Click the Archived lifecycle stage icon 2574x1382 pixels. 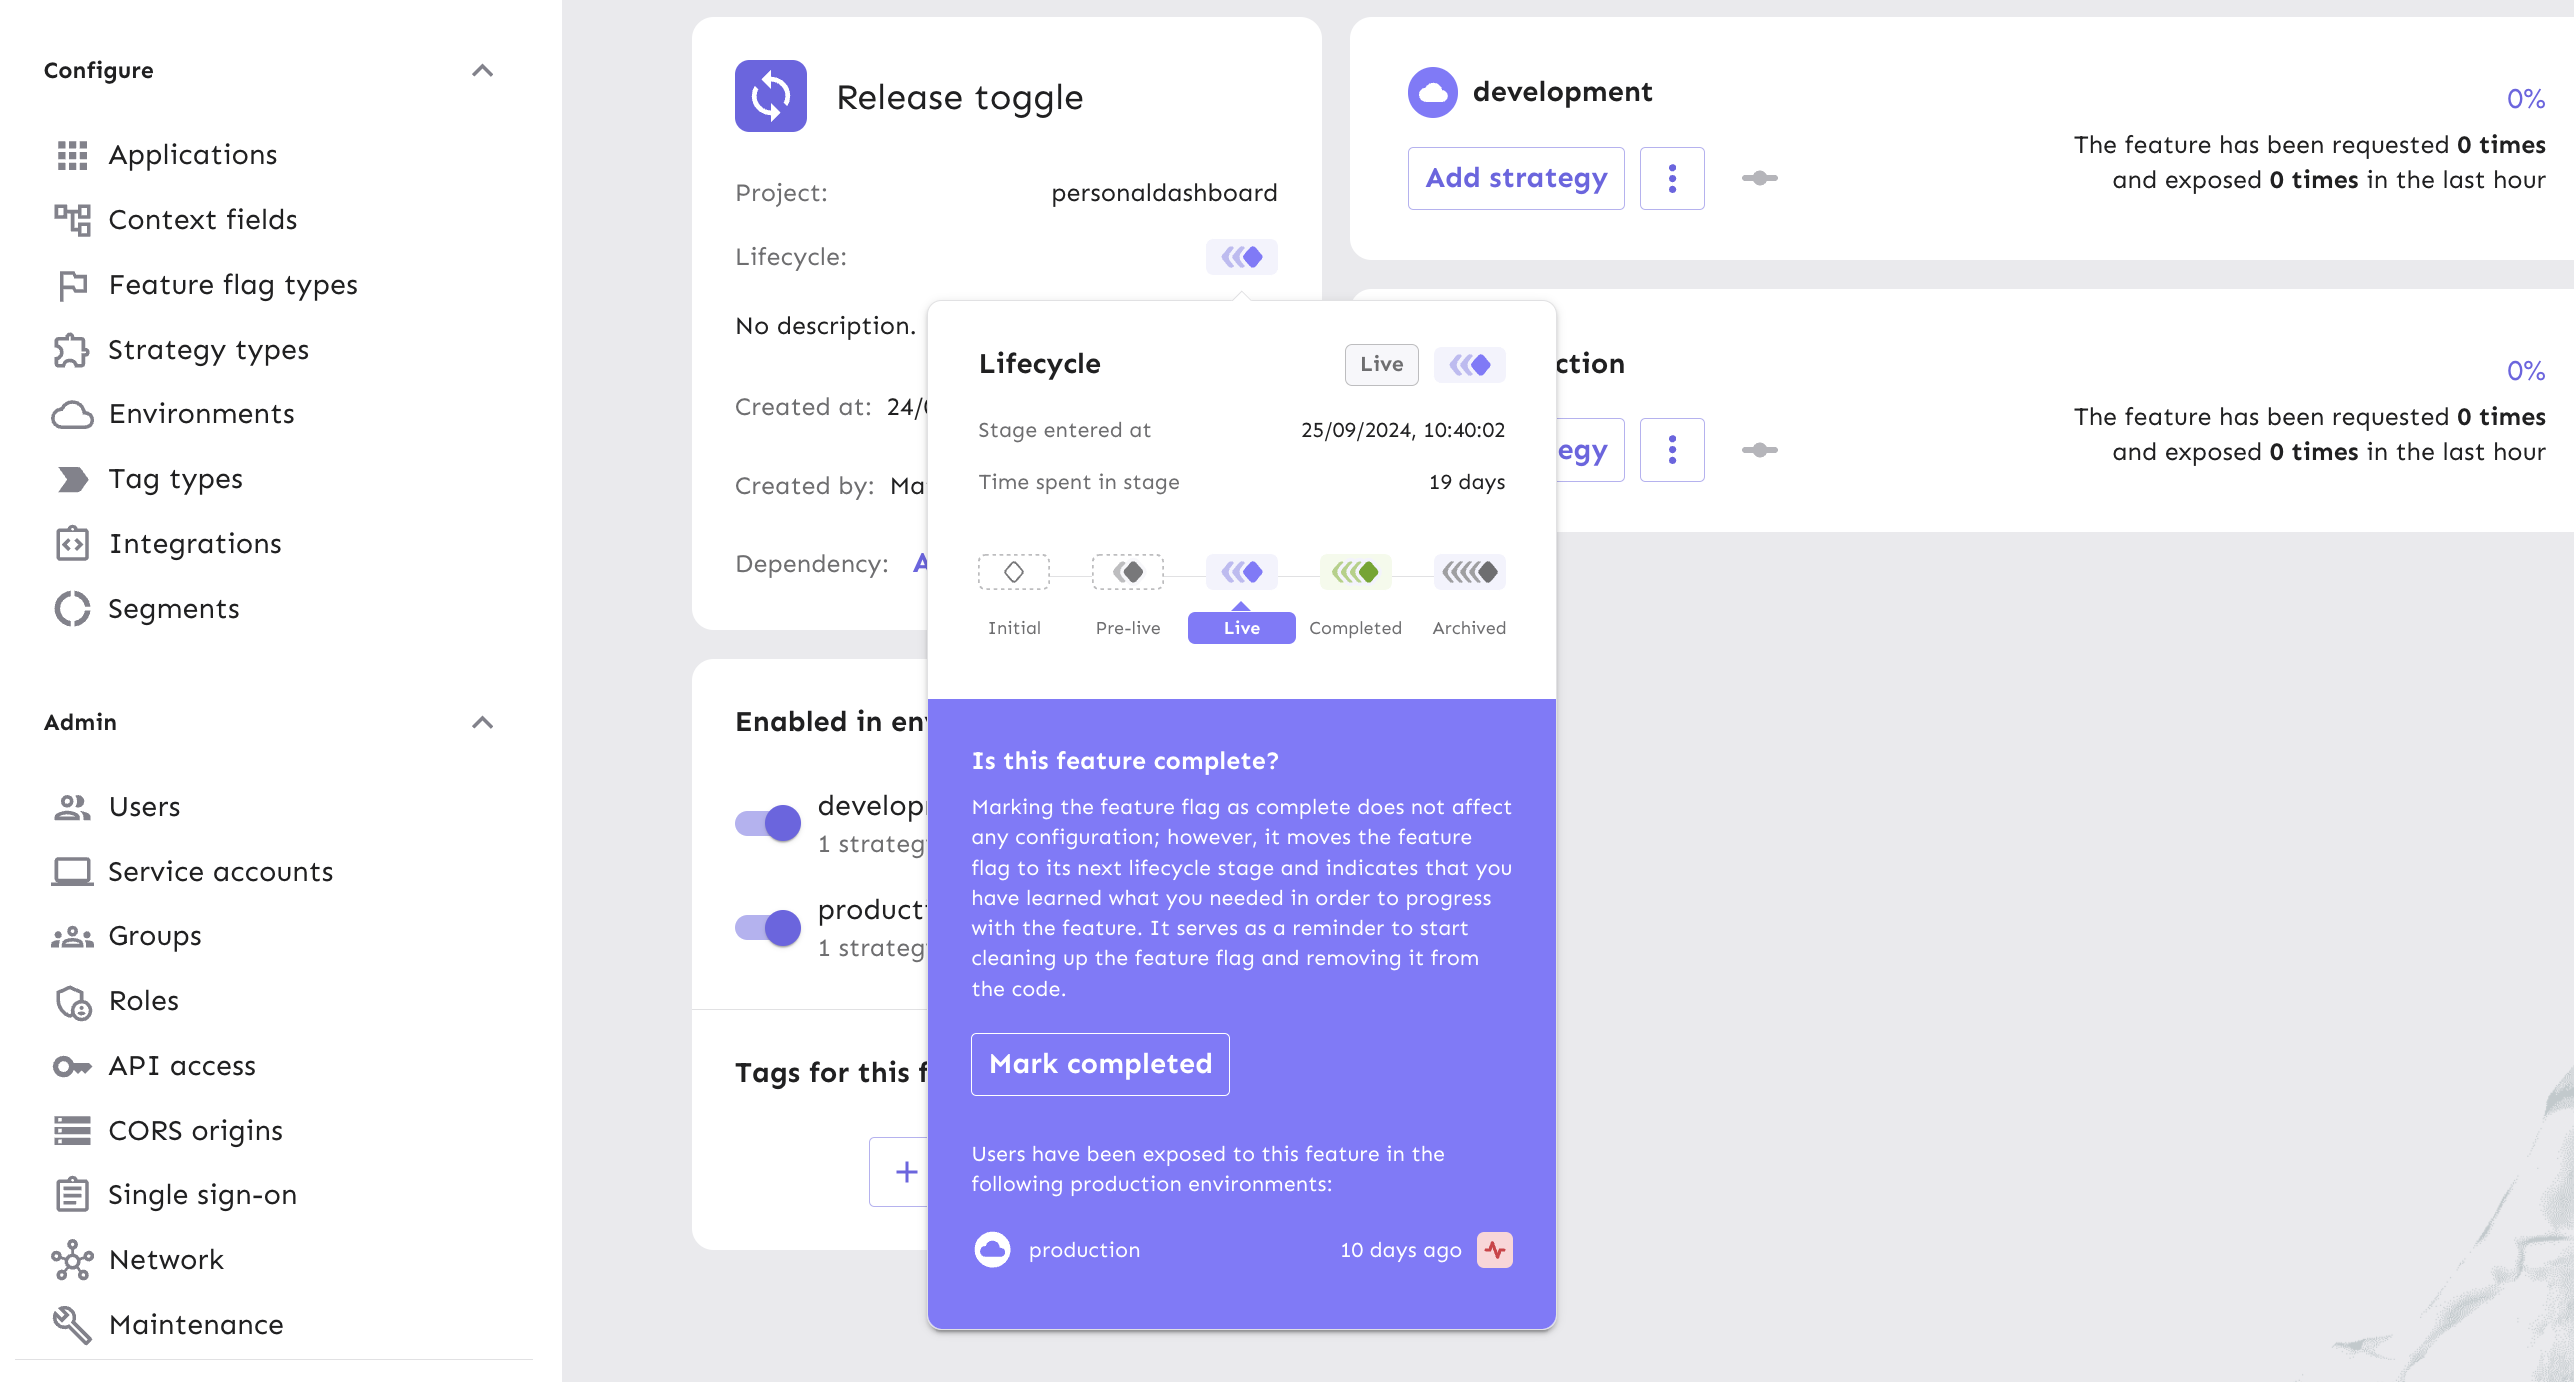pyautogui.click(x=1469, y=574)
